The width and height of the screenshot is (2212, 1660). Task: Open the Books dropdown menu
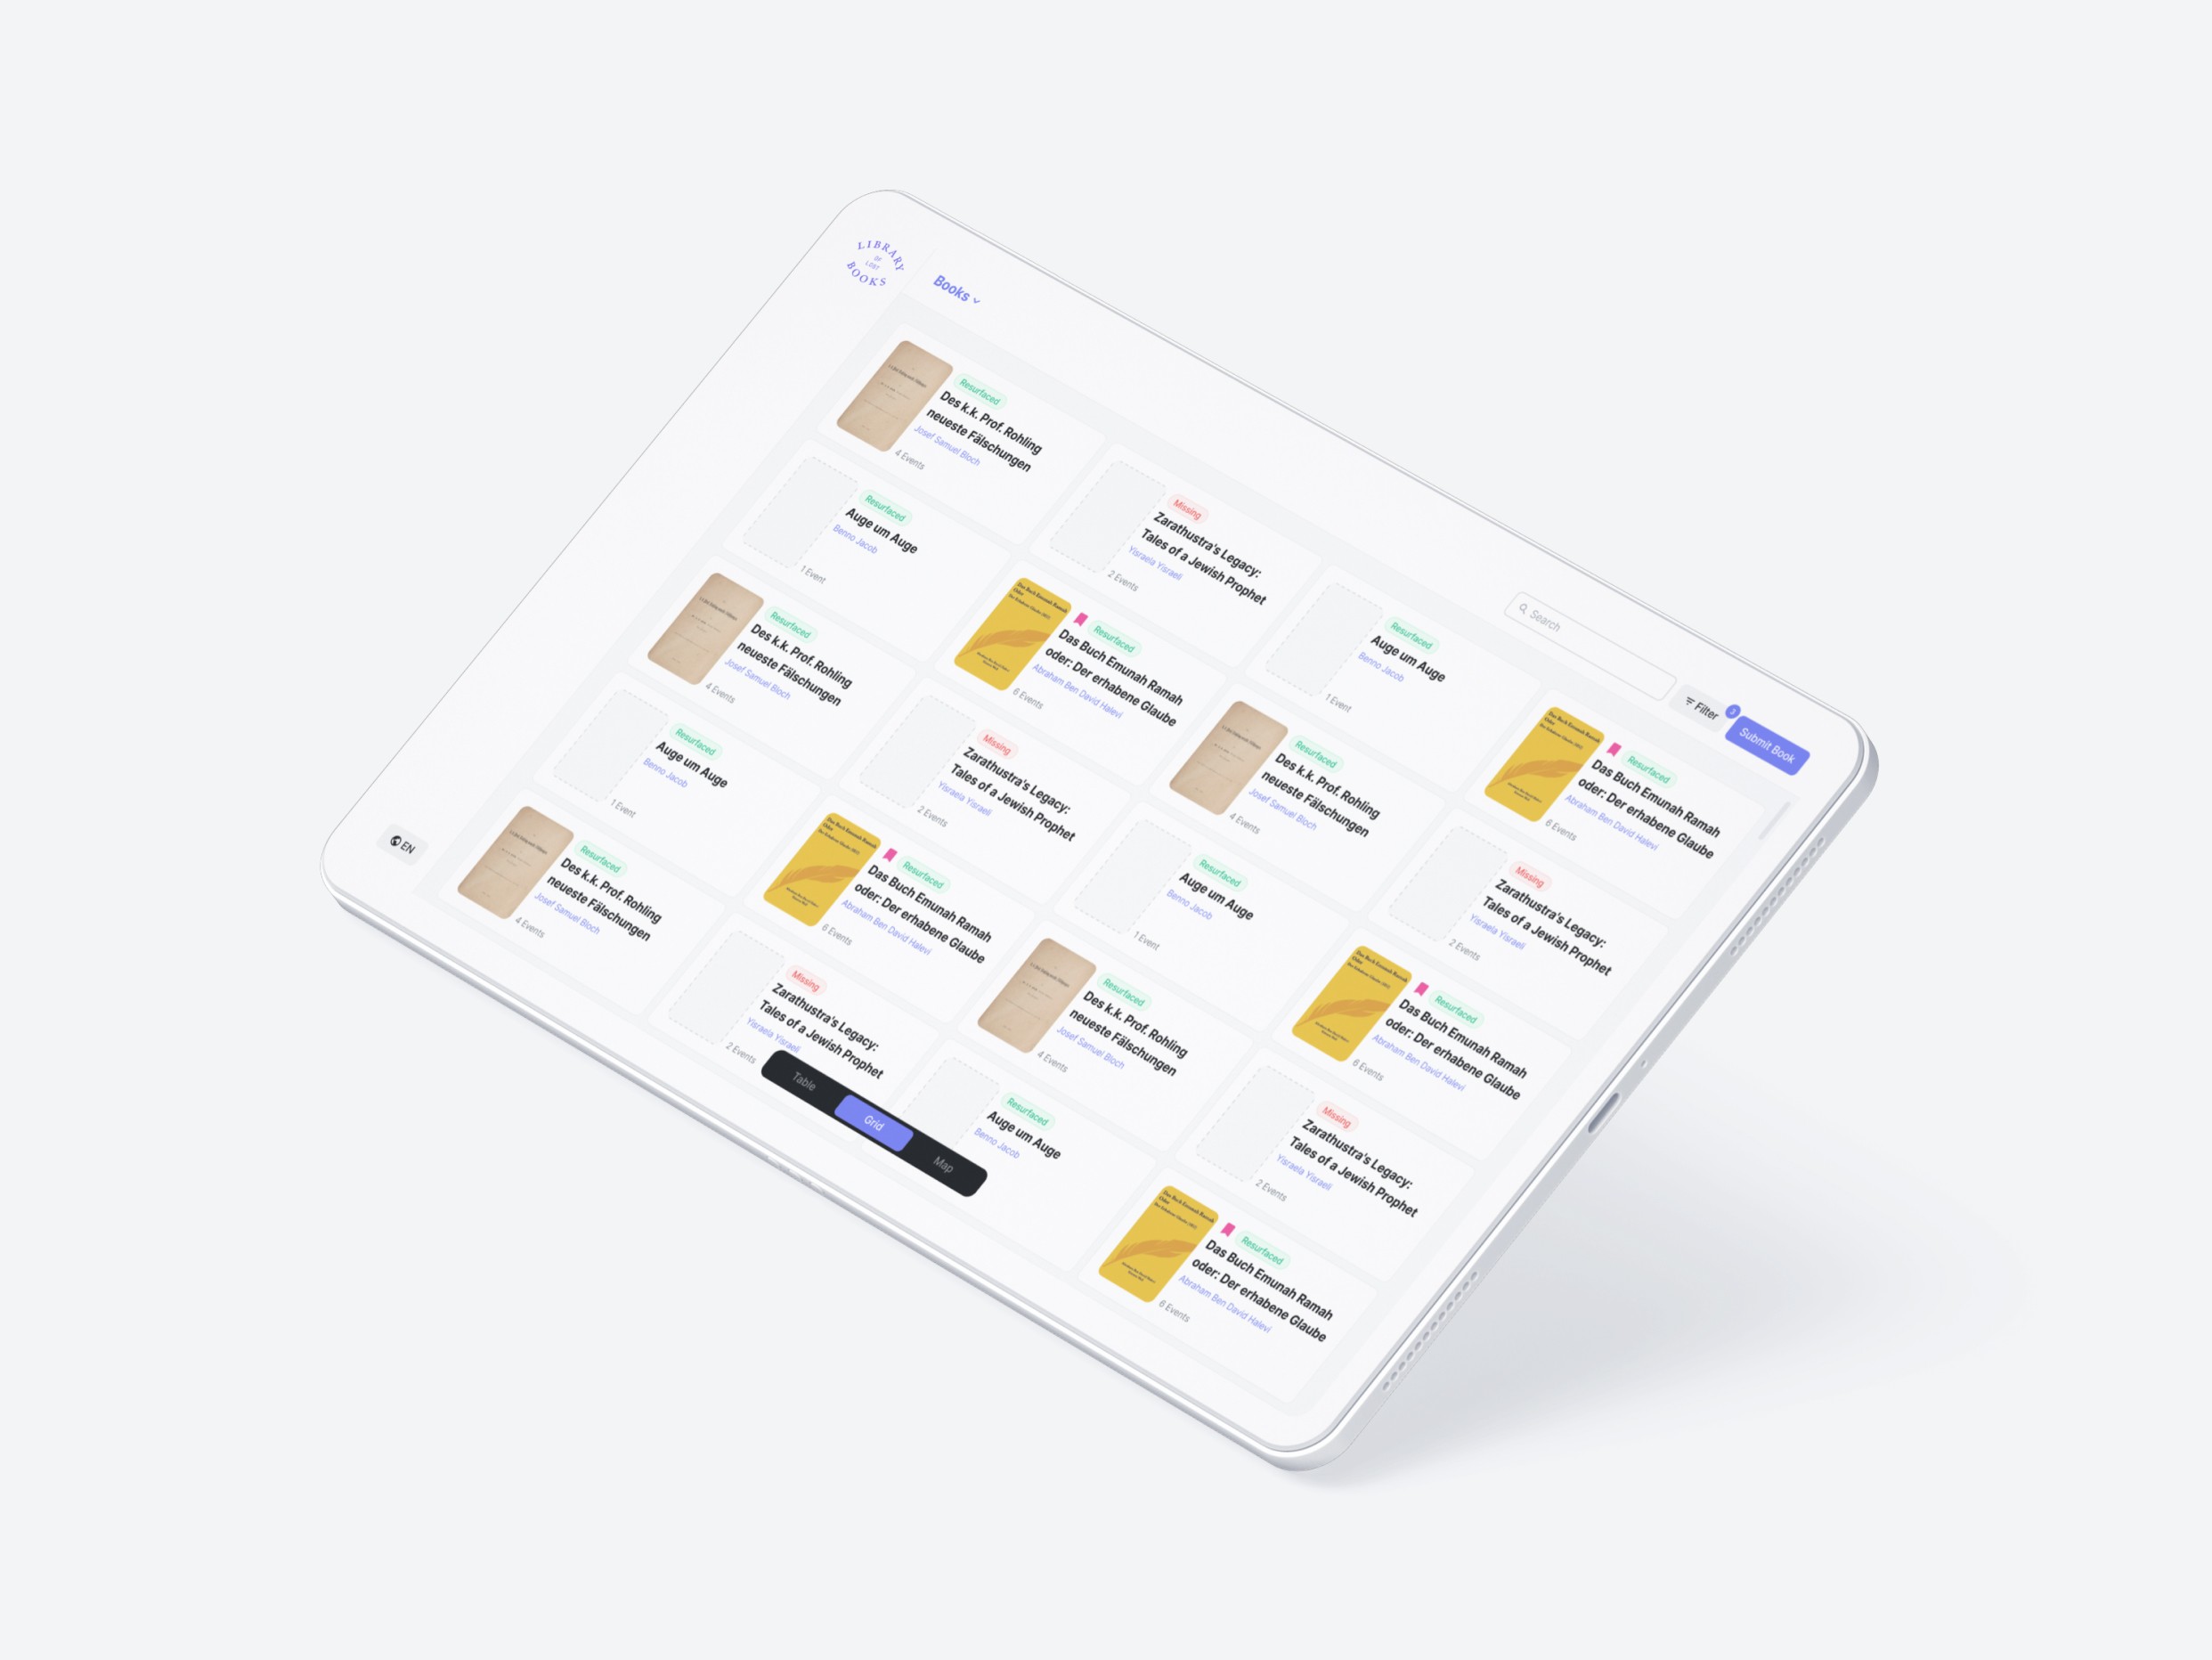point(967,293)
